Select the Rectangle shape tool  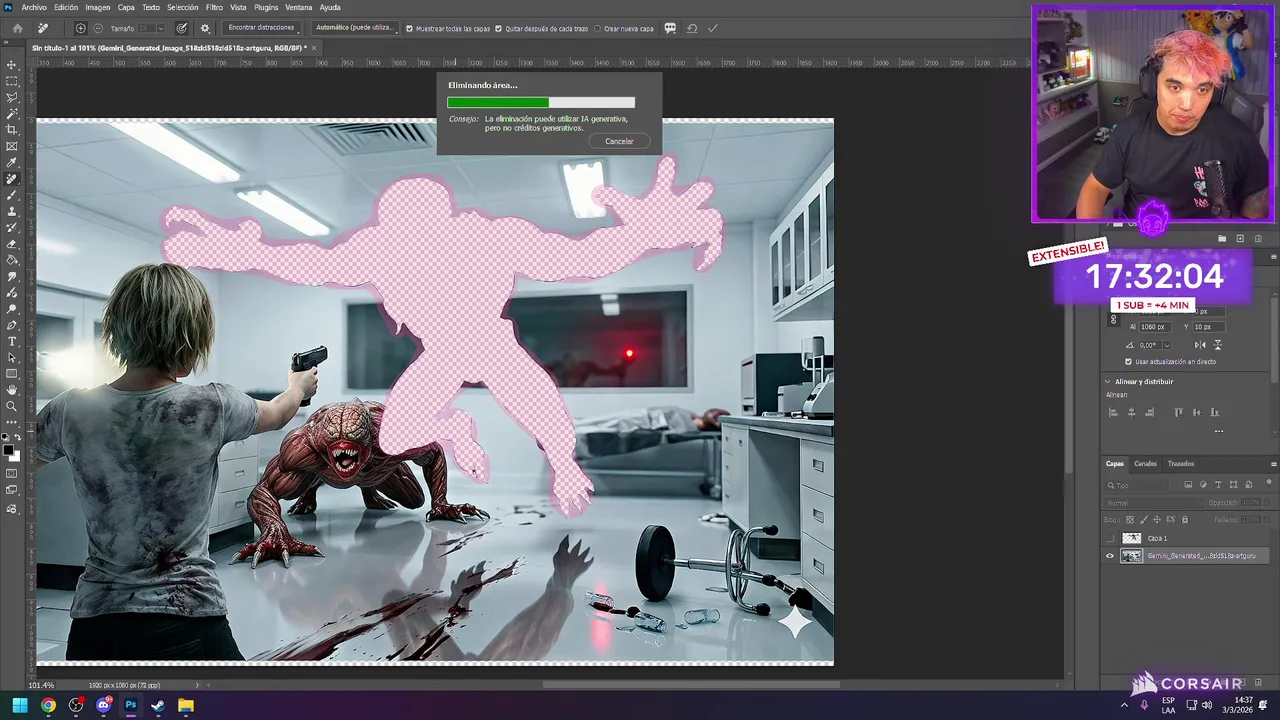(x=12, y=374)
